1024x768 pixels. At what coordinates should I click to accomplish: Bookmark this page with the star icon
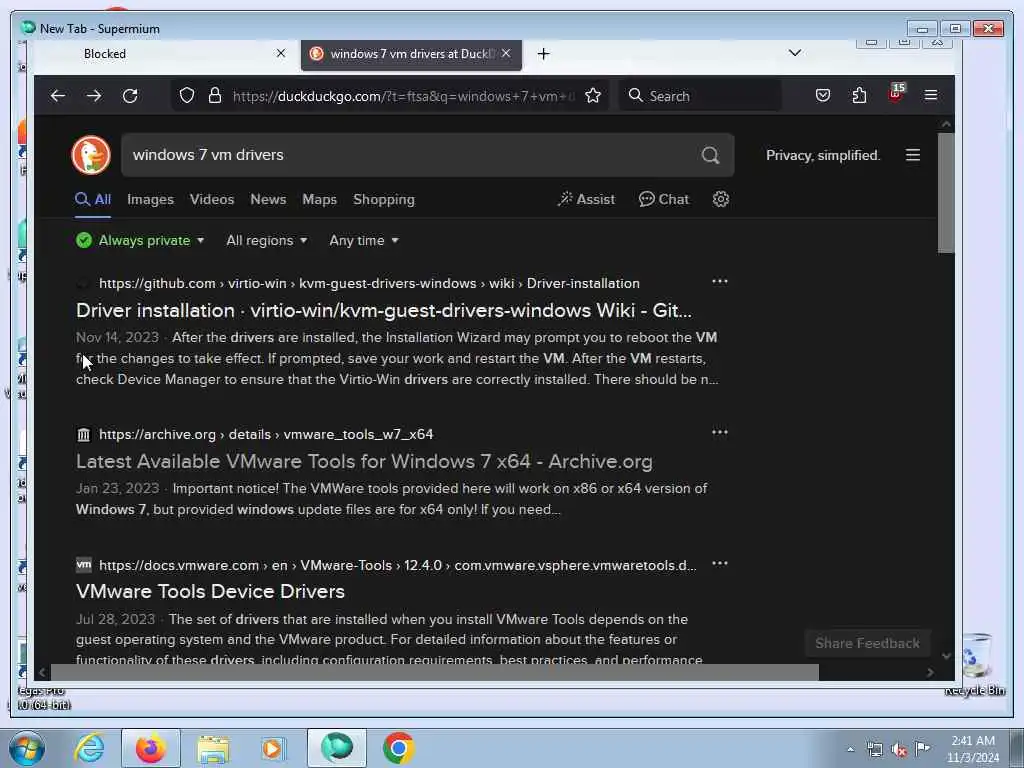pyautogui.click(x=593, y=96)
